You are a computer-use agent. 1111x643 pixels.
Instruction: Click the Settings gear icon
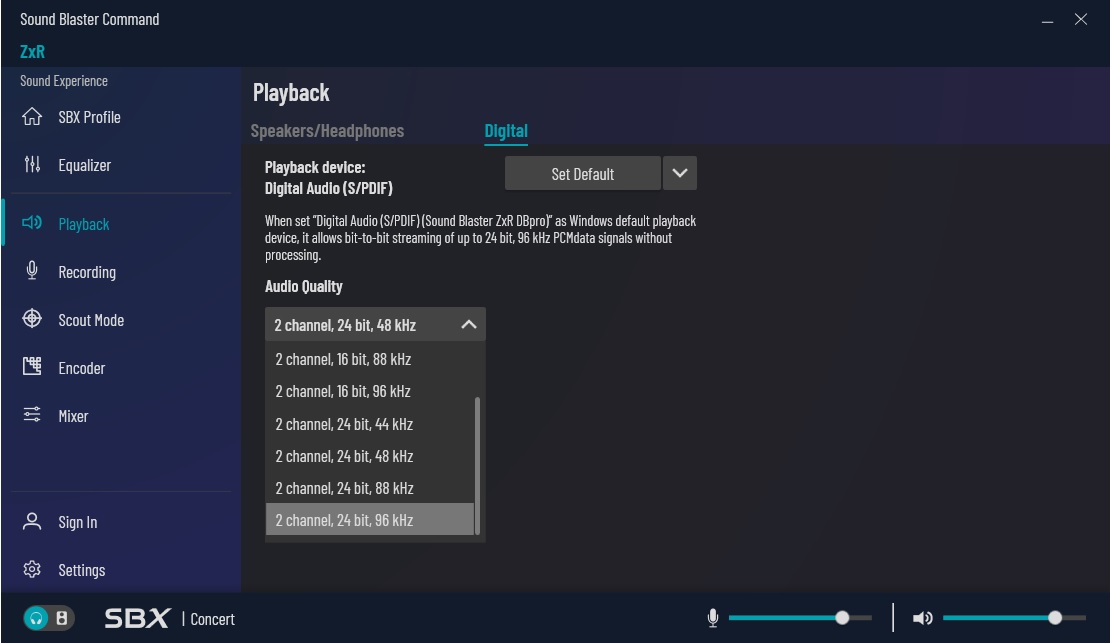point(32,570)
